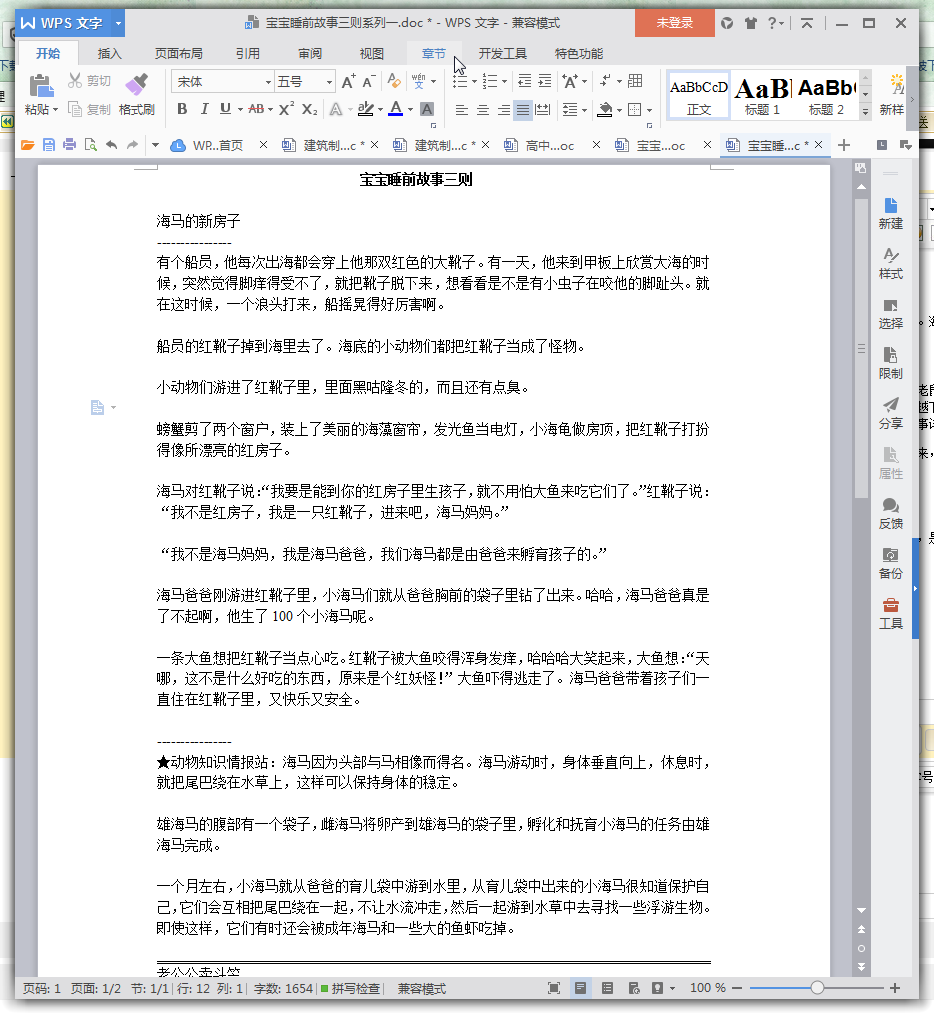
Task: Open the 新建 (New) sidebar icon
Action: click(891, 213)
